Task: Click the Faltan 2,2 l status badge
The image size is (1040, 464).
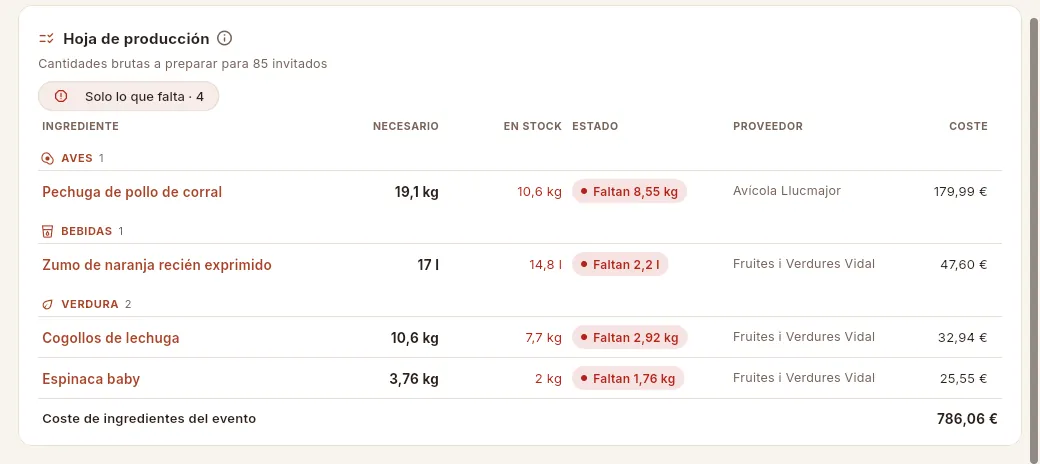Action: click(619, 264)
